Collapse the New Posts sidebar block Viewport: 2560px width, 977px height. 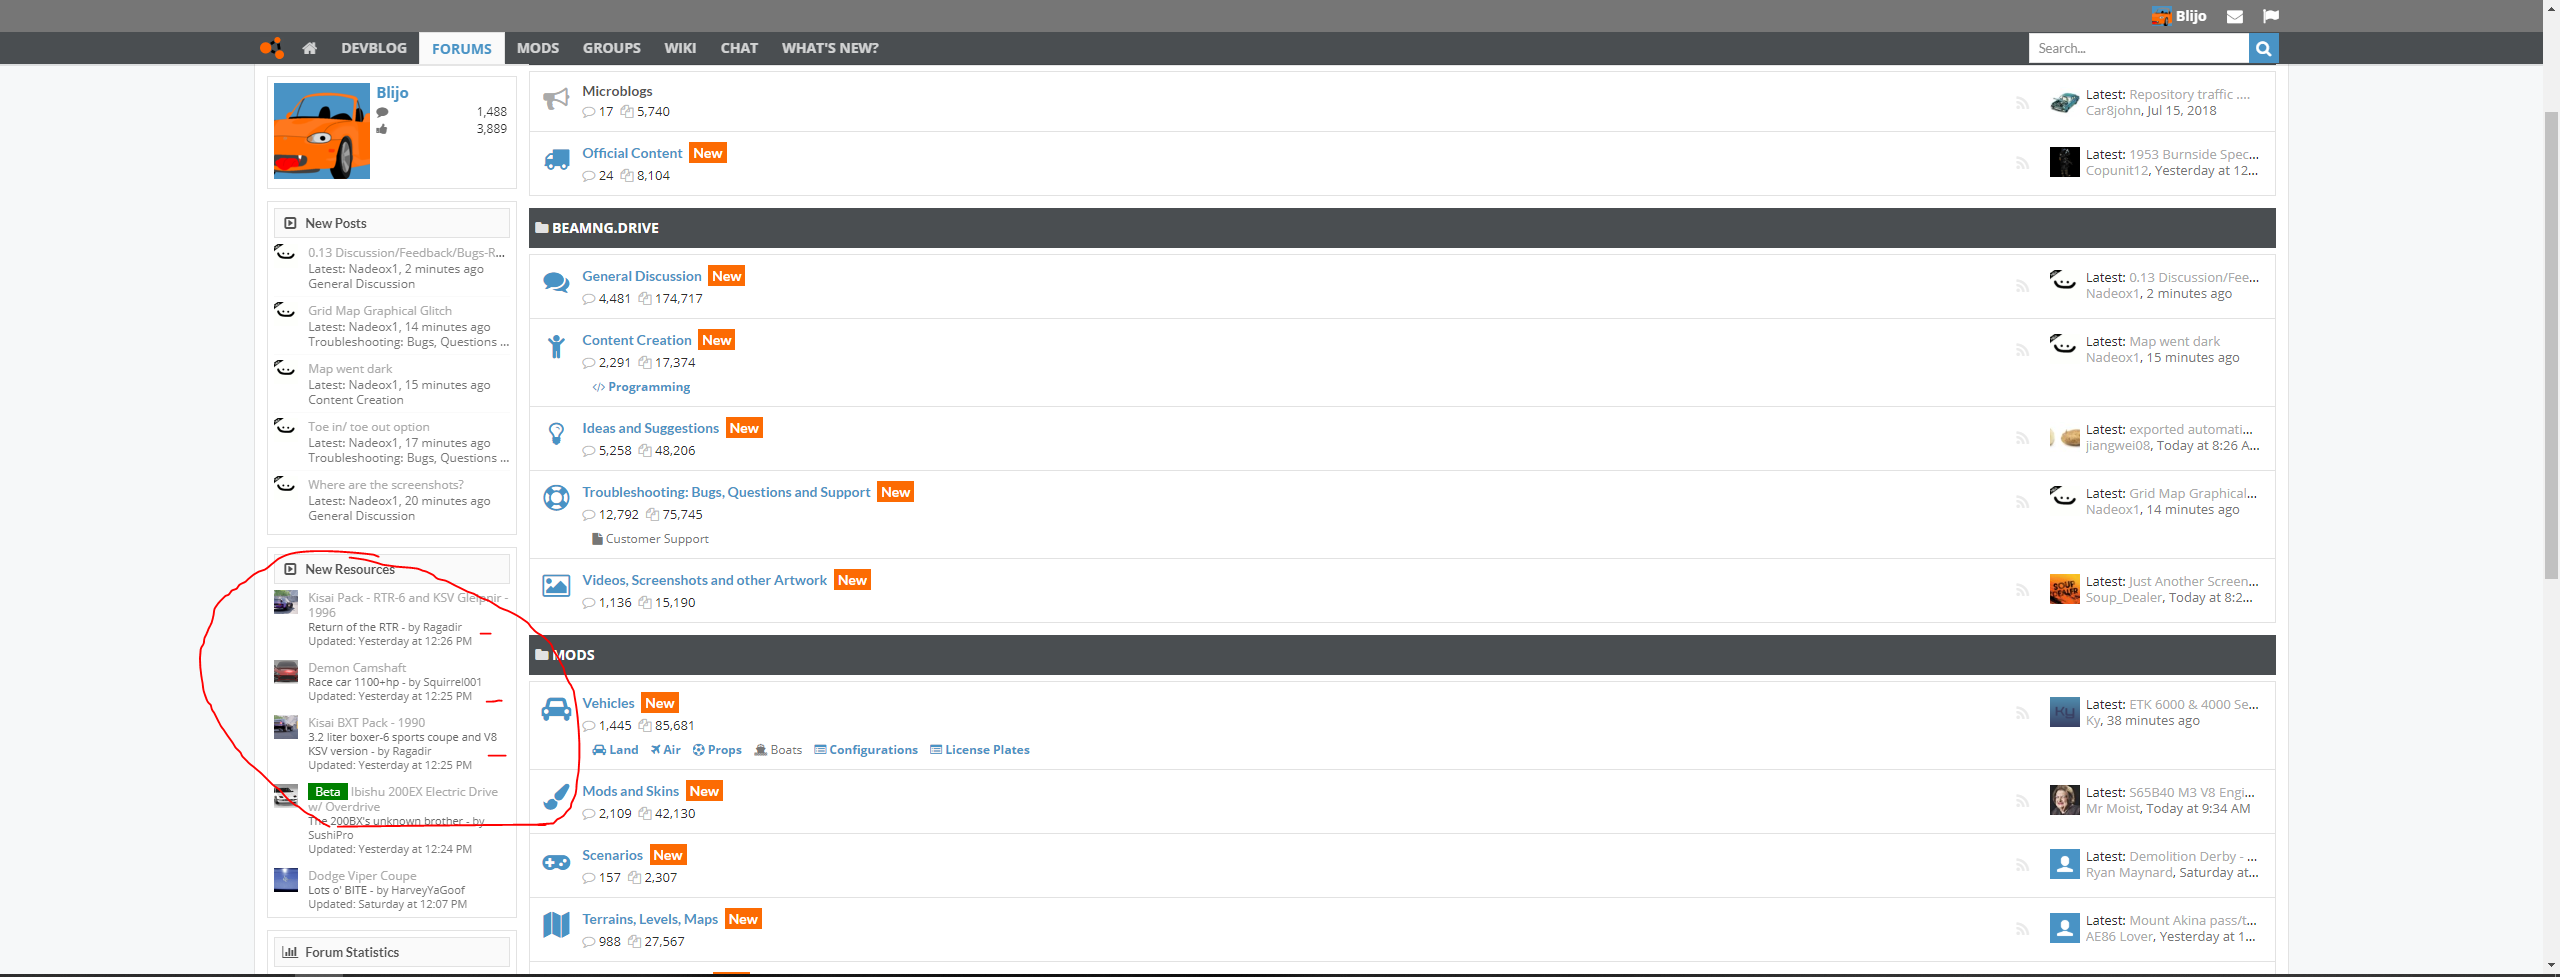[290, 223]
